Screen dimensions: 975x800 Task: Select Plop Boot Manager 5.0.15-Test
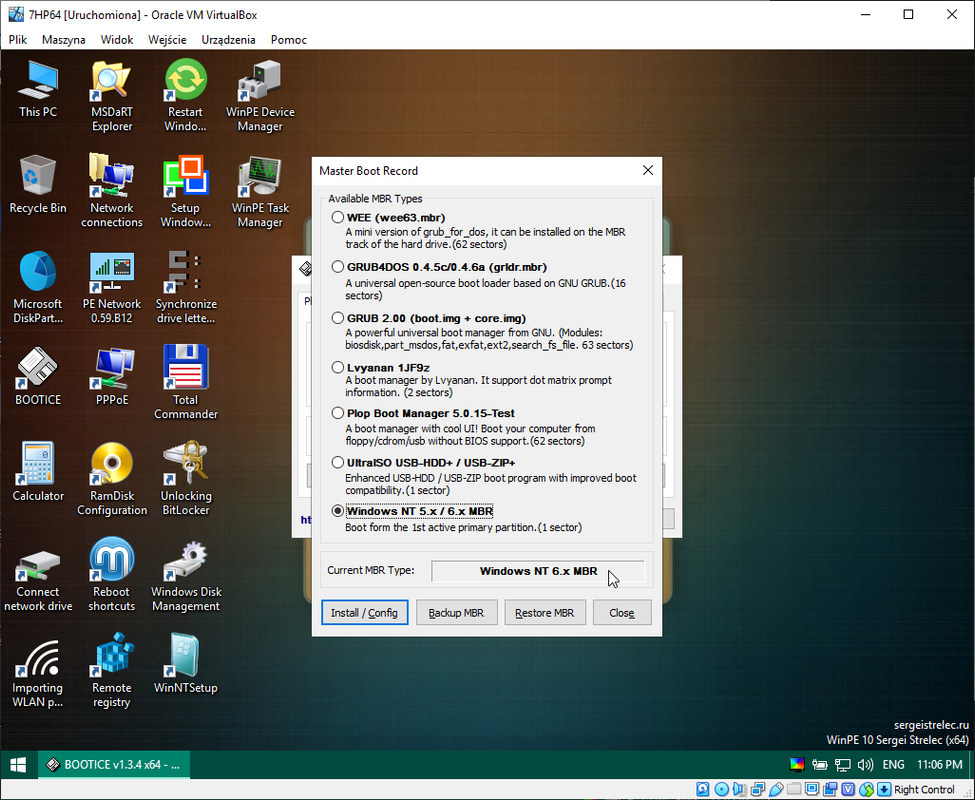click(338, 413)
